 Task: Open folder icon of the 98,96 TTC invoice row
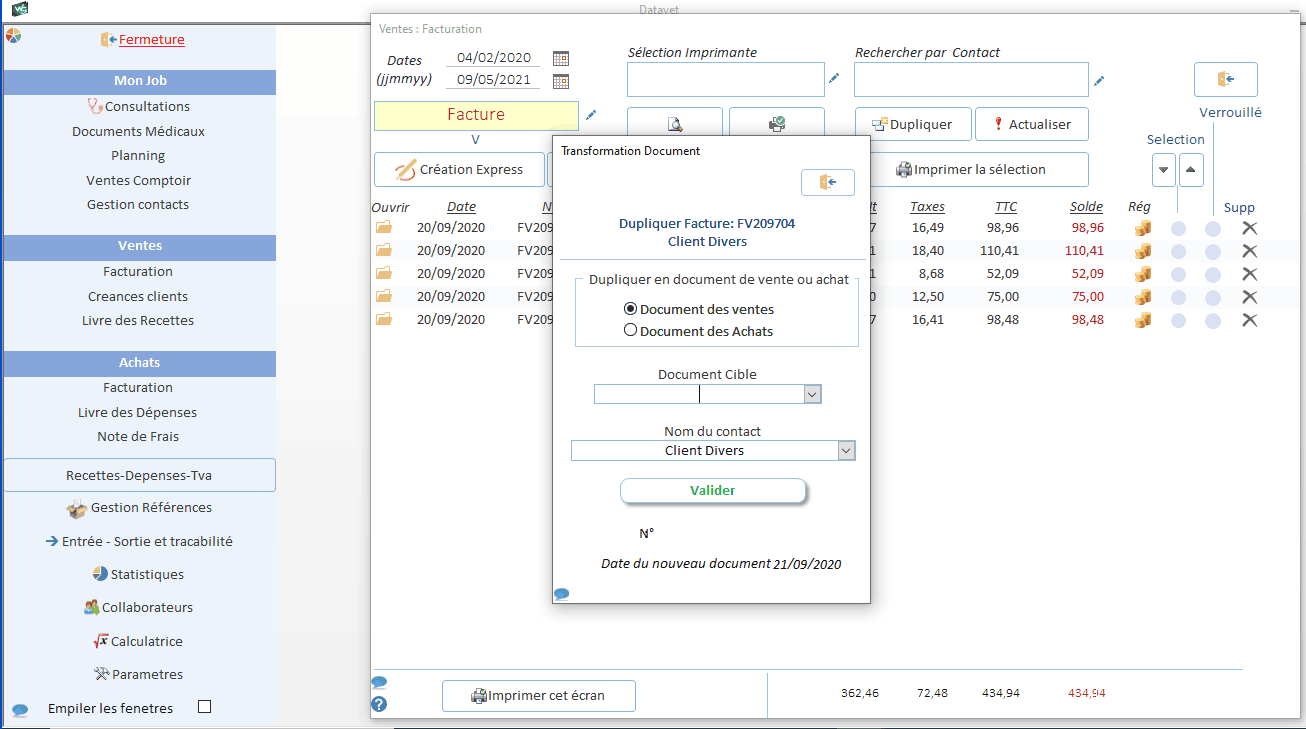(x=384, y=227)
